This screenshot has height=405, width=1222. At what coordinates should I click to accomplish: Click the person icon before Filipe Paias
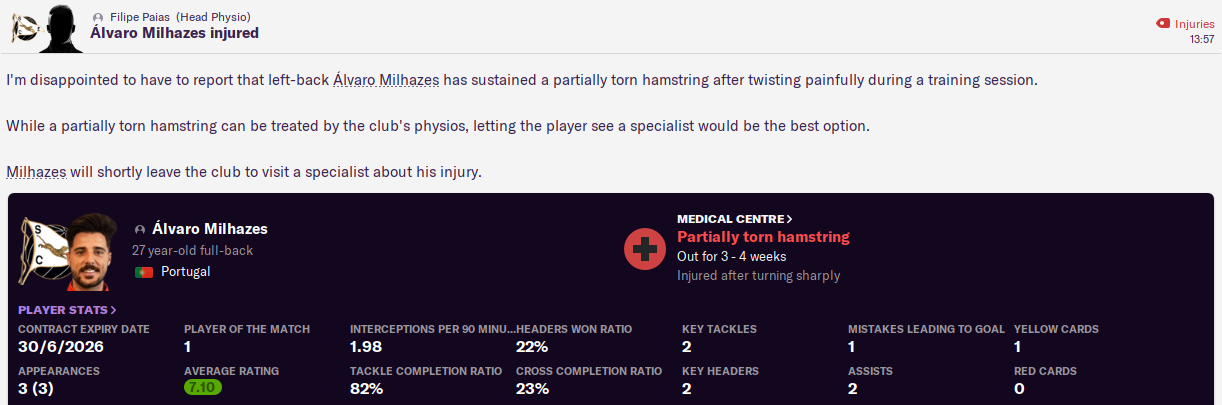[97, 18]
